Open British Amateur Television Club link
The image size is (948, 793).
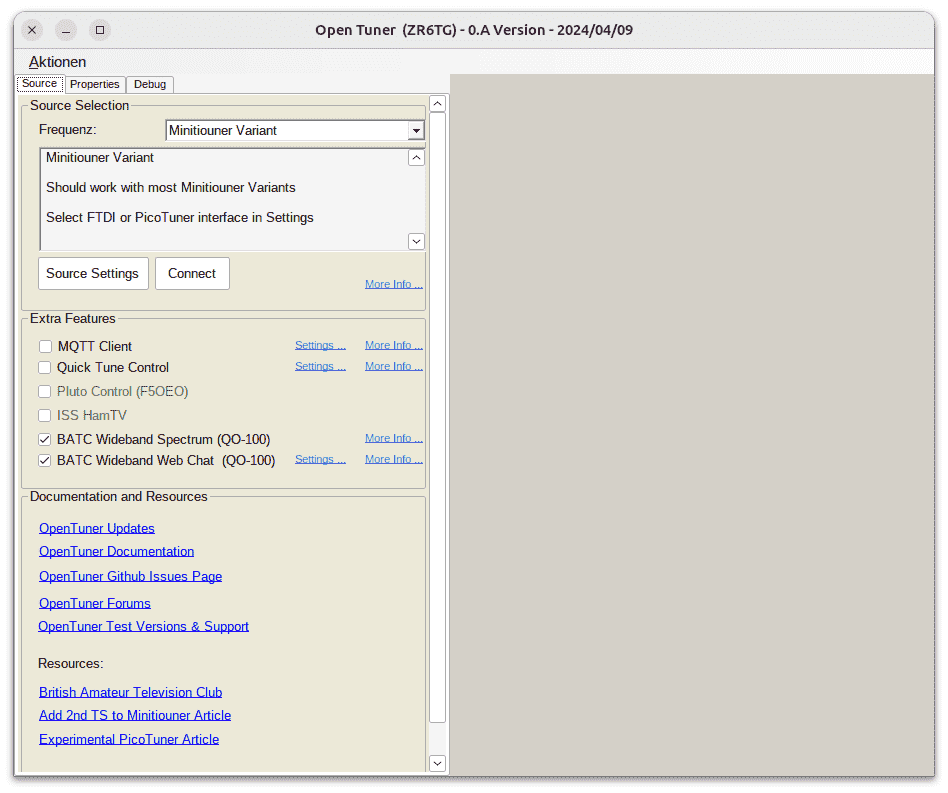pos(131,692)
